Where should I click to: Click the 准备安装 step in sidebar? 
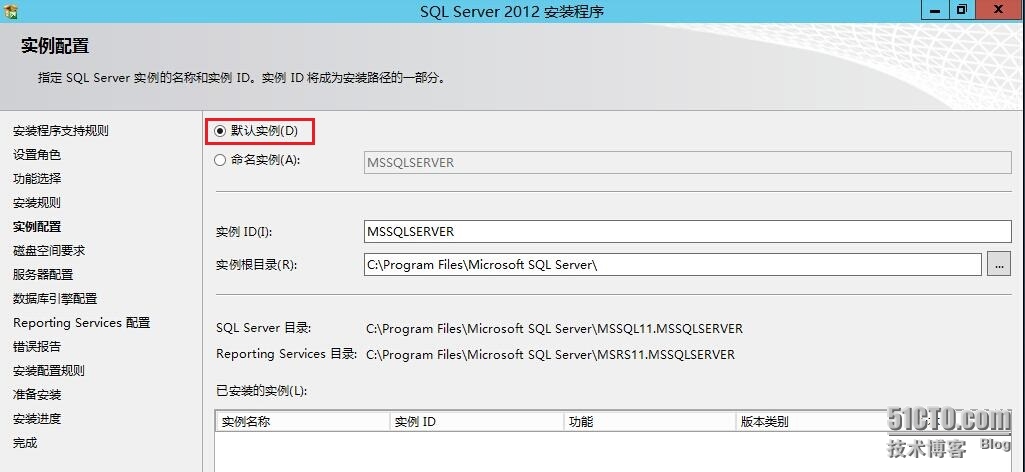(x=37, y=395)
